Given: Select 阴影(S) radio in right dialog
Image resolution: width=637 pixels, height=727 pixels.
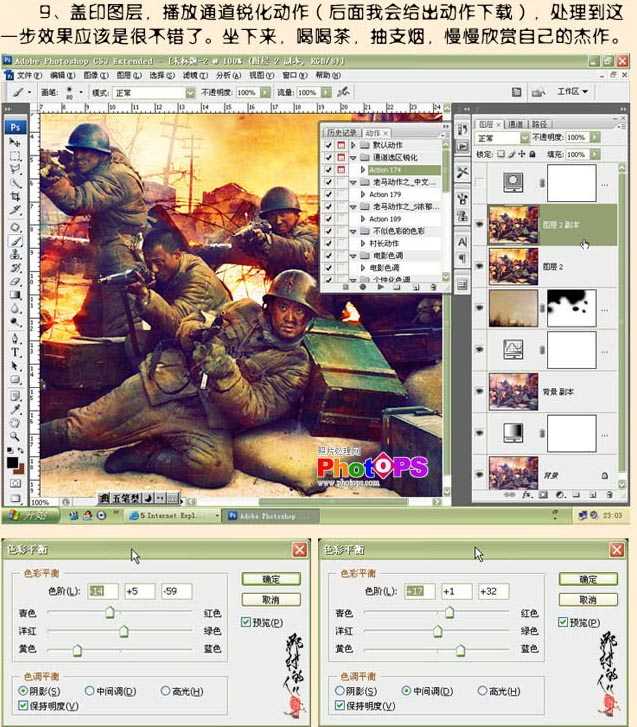Looking at the screenshot, I should tap(340, 691).
